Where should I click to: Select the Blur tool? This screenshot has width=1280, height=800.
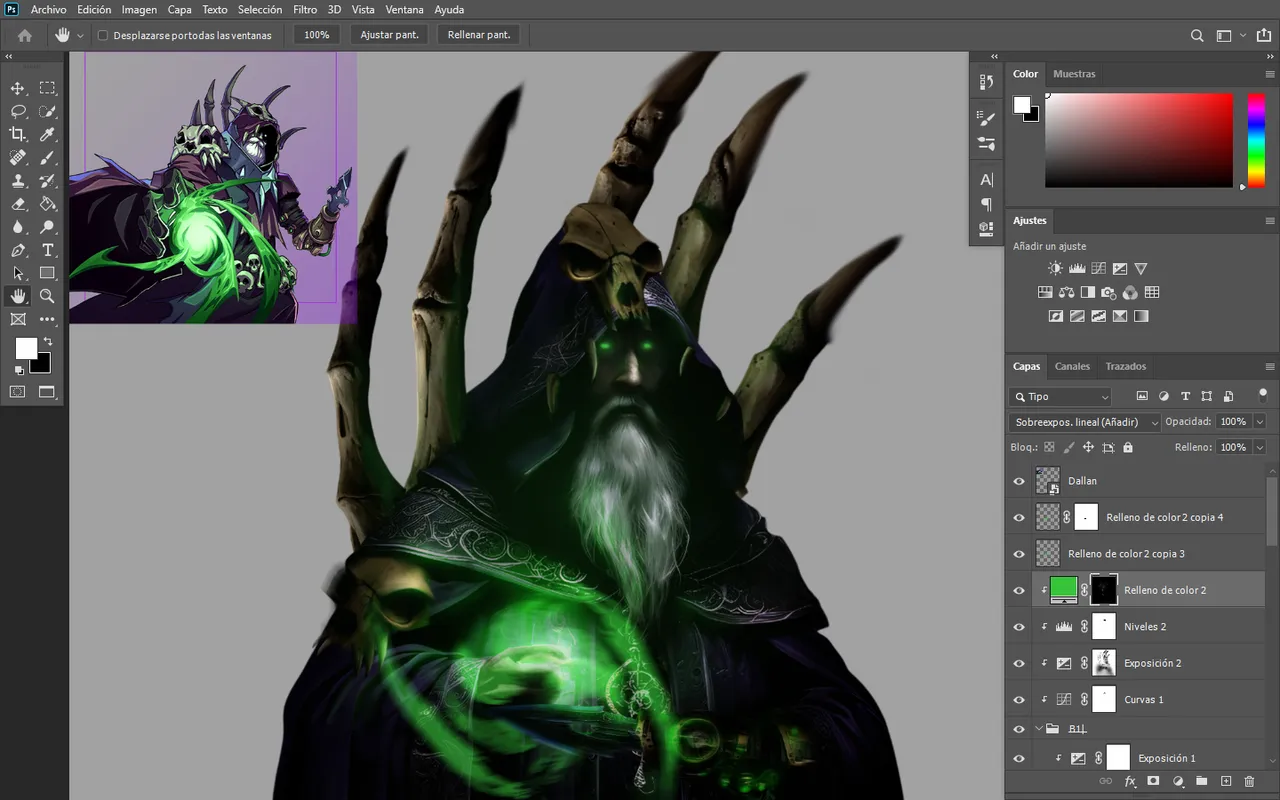point(18,227)
